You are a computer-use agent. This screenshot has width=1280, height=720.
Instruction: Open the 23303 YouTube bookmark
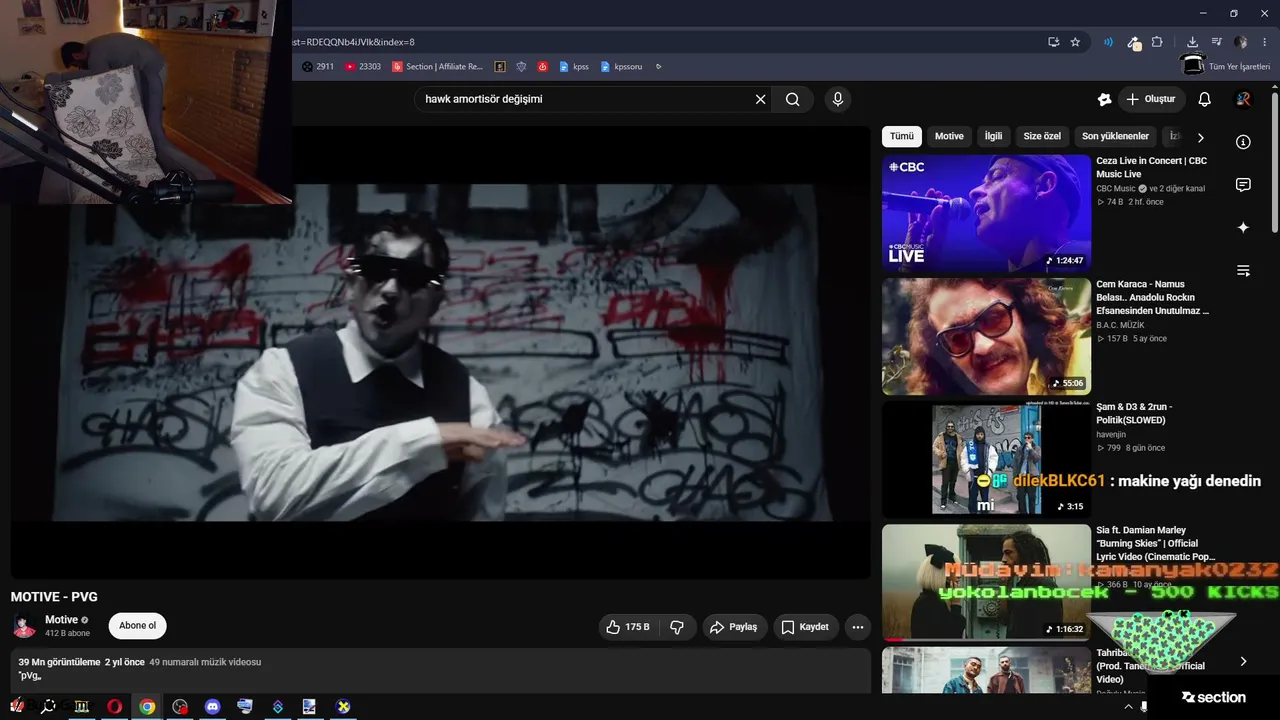coord(362,67)
